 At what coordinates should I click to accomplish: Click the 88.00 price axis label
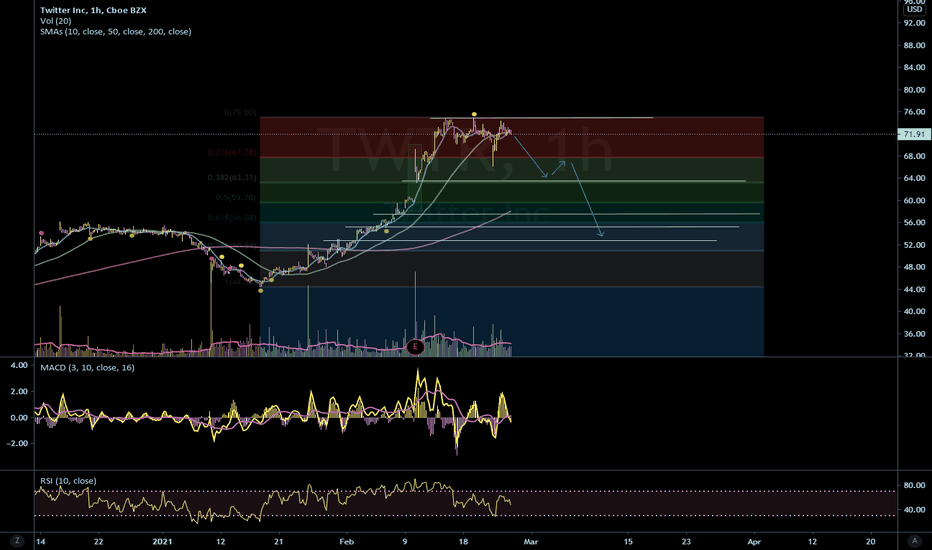click(914, 45)
